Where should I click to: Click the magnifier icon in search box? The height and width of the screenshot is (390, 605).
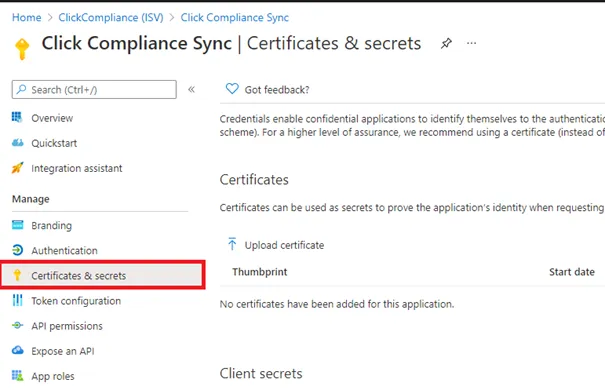22,89
